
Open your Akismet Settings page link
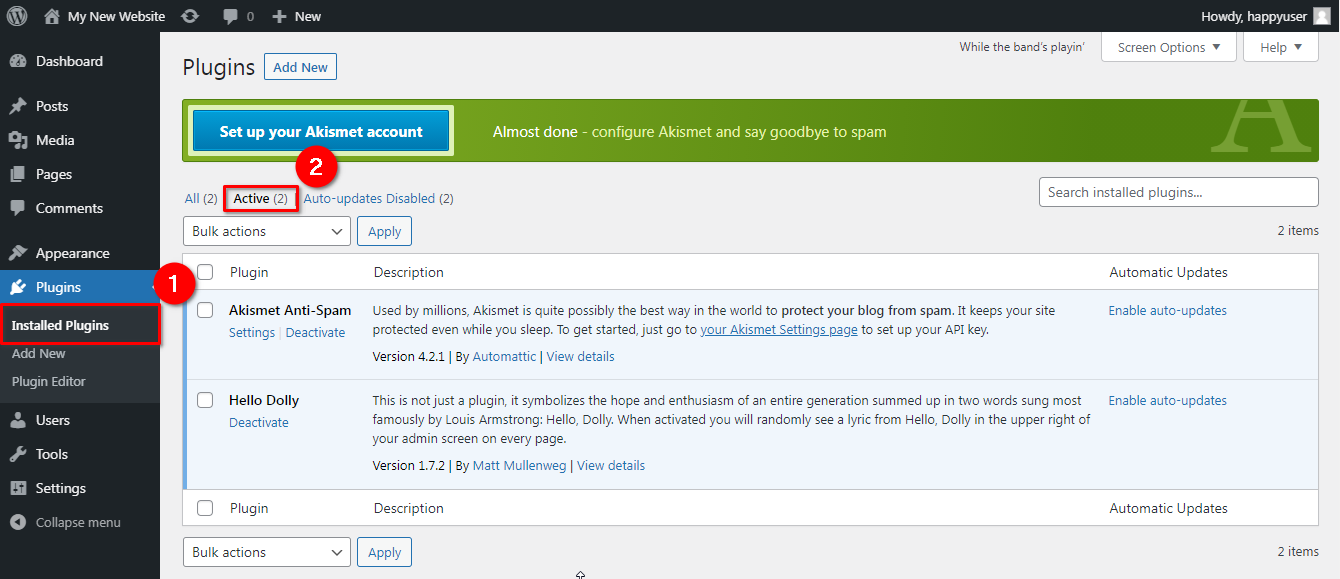779,330
